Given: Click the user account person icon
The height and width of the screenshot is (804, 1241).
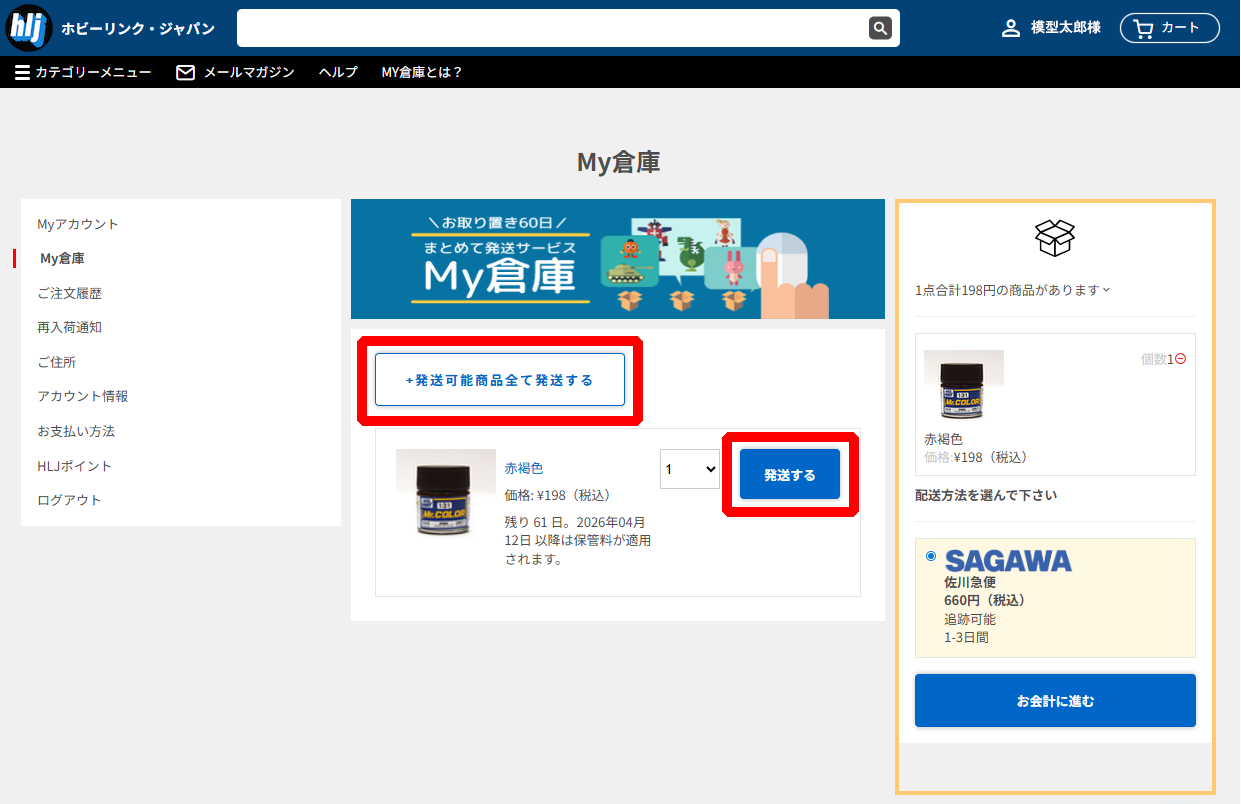Looking at the screenshot, I should pyautogui.click(x=1009, y=28).
